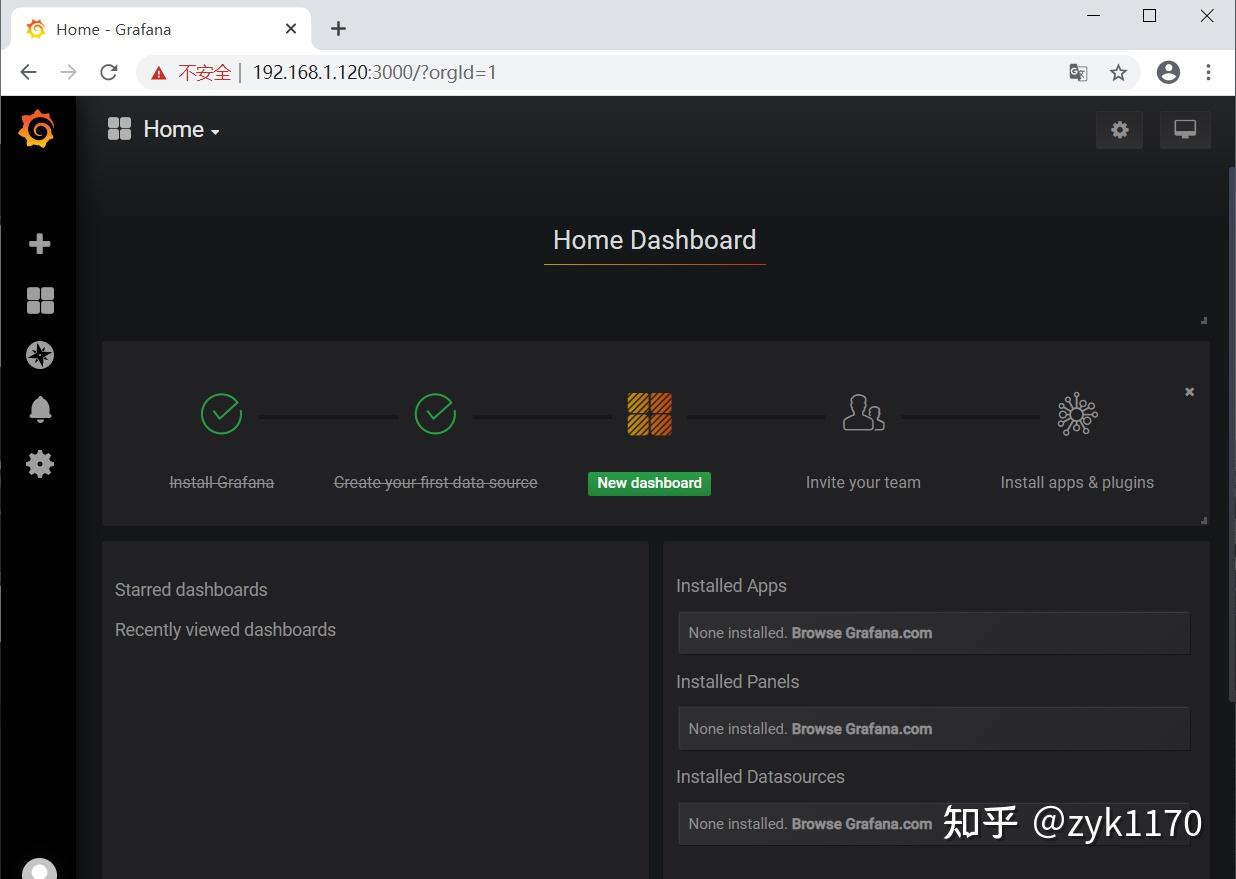The image size is (1236, 879).
Task: Dismiss the getting started panel with X
Action: 1189,392
